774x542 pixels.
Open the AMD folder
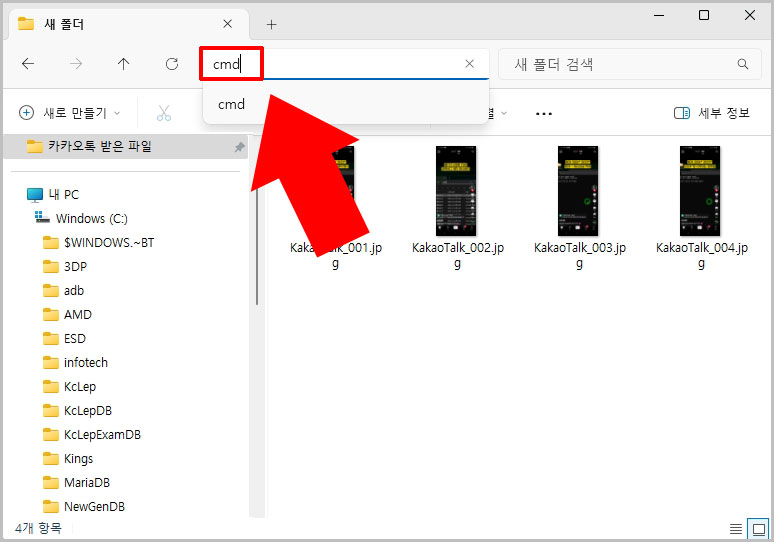tap(67, 314)
